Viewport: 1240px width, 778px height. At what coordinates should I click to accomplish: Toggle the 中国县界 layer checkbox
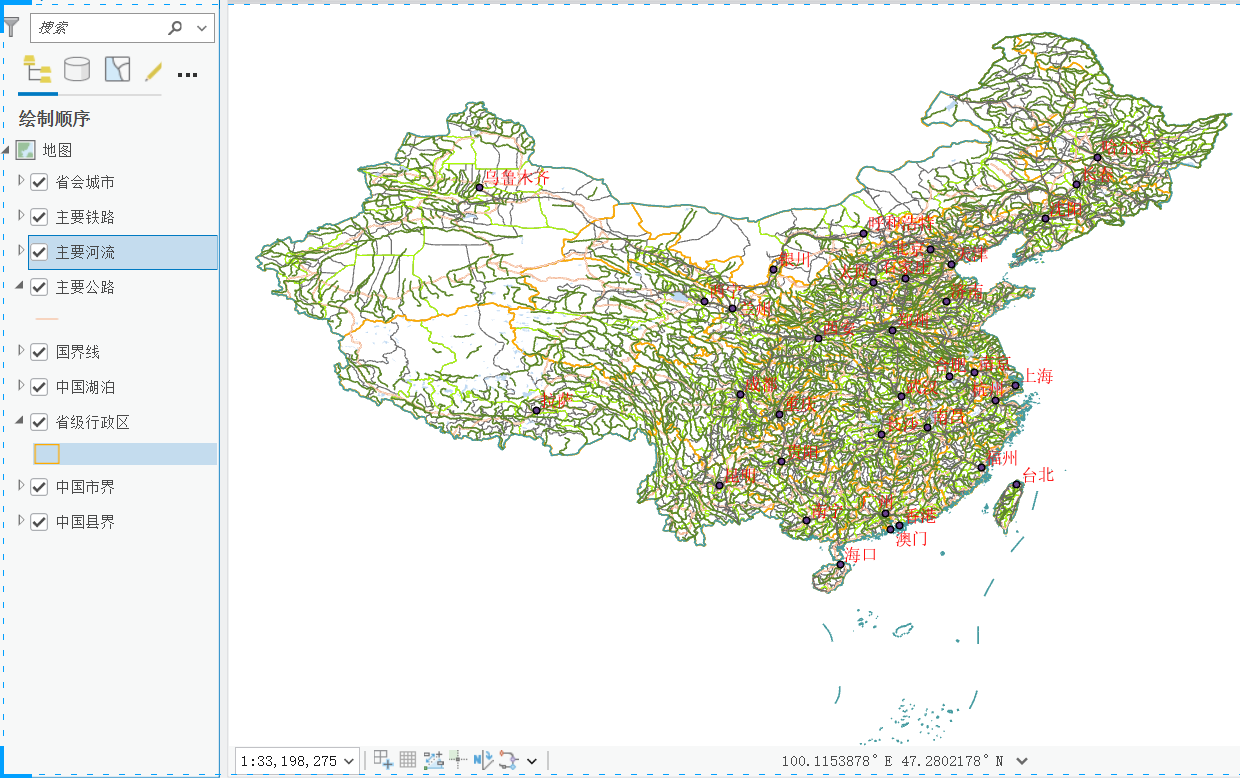tap(40, 522)
